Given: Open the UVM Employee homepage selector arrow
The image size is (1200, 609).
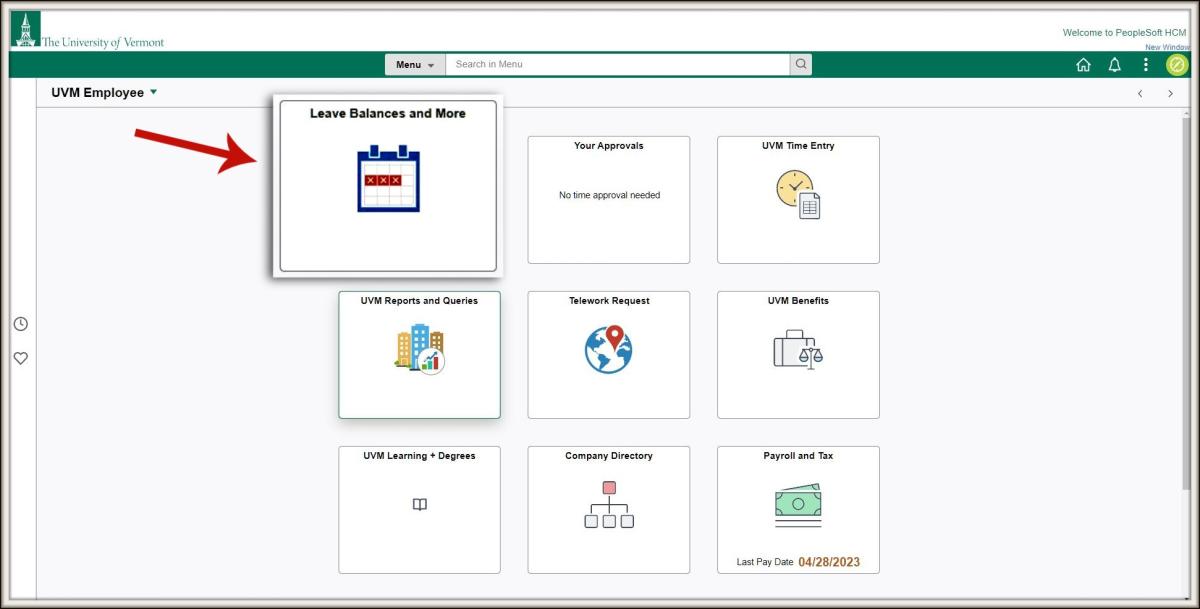Looking at the screenshot, I should click(154, 91).
